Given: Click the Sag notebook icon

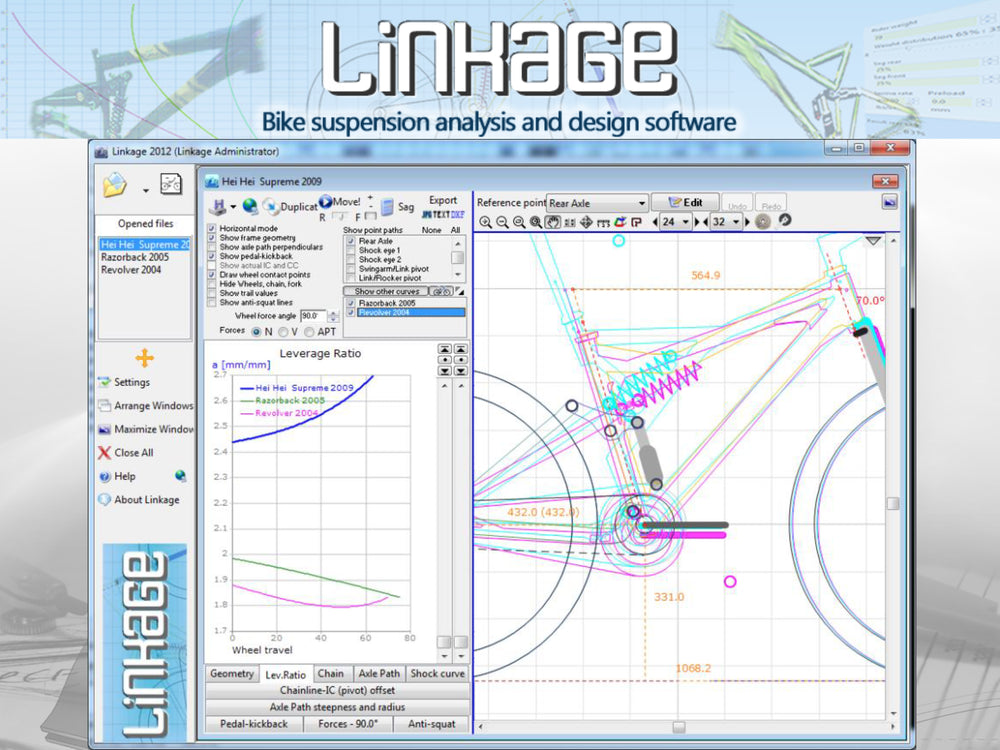Looking at the screenshot, I should pyautogui.click(x=387, y=207).
